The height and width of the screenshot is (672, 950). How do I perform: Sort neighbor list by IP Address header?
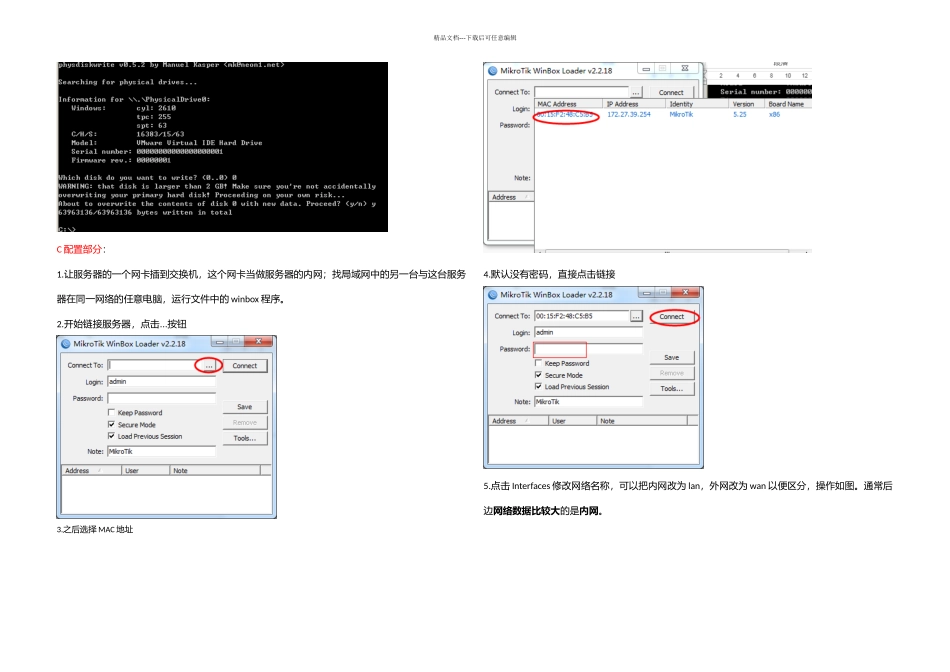635,104
